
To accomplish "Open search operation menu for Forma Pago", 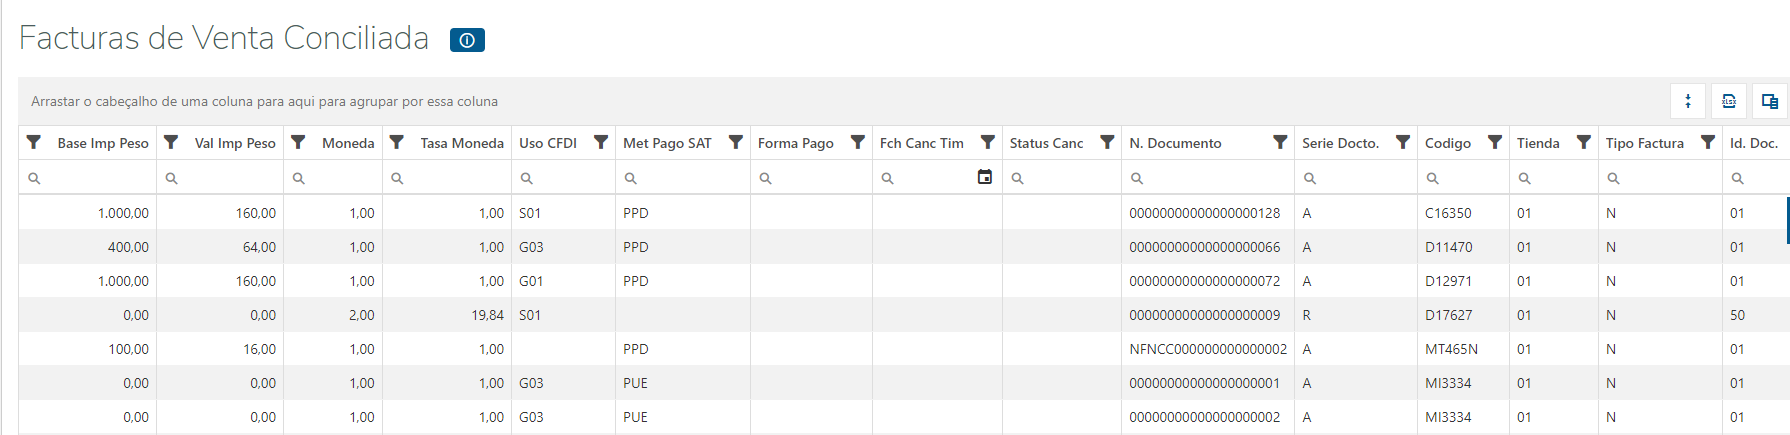I will (765, 178).
